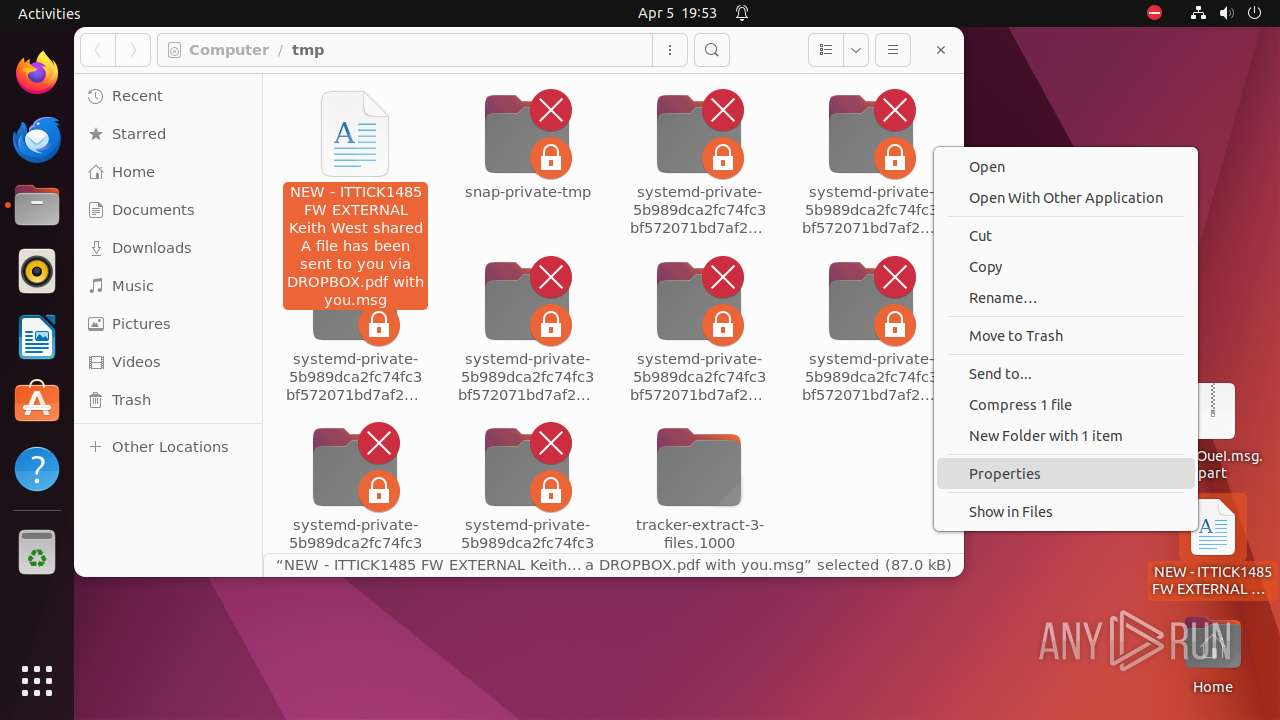Choose Open from context menu

coord(1066,167)
